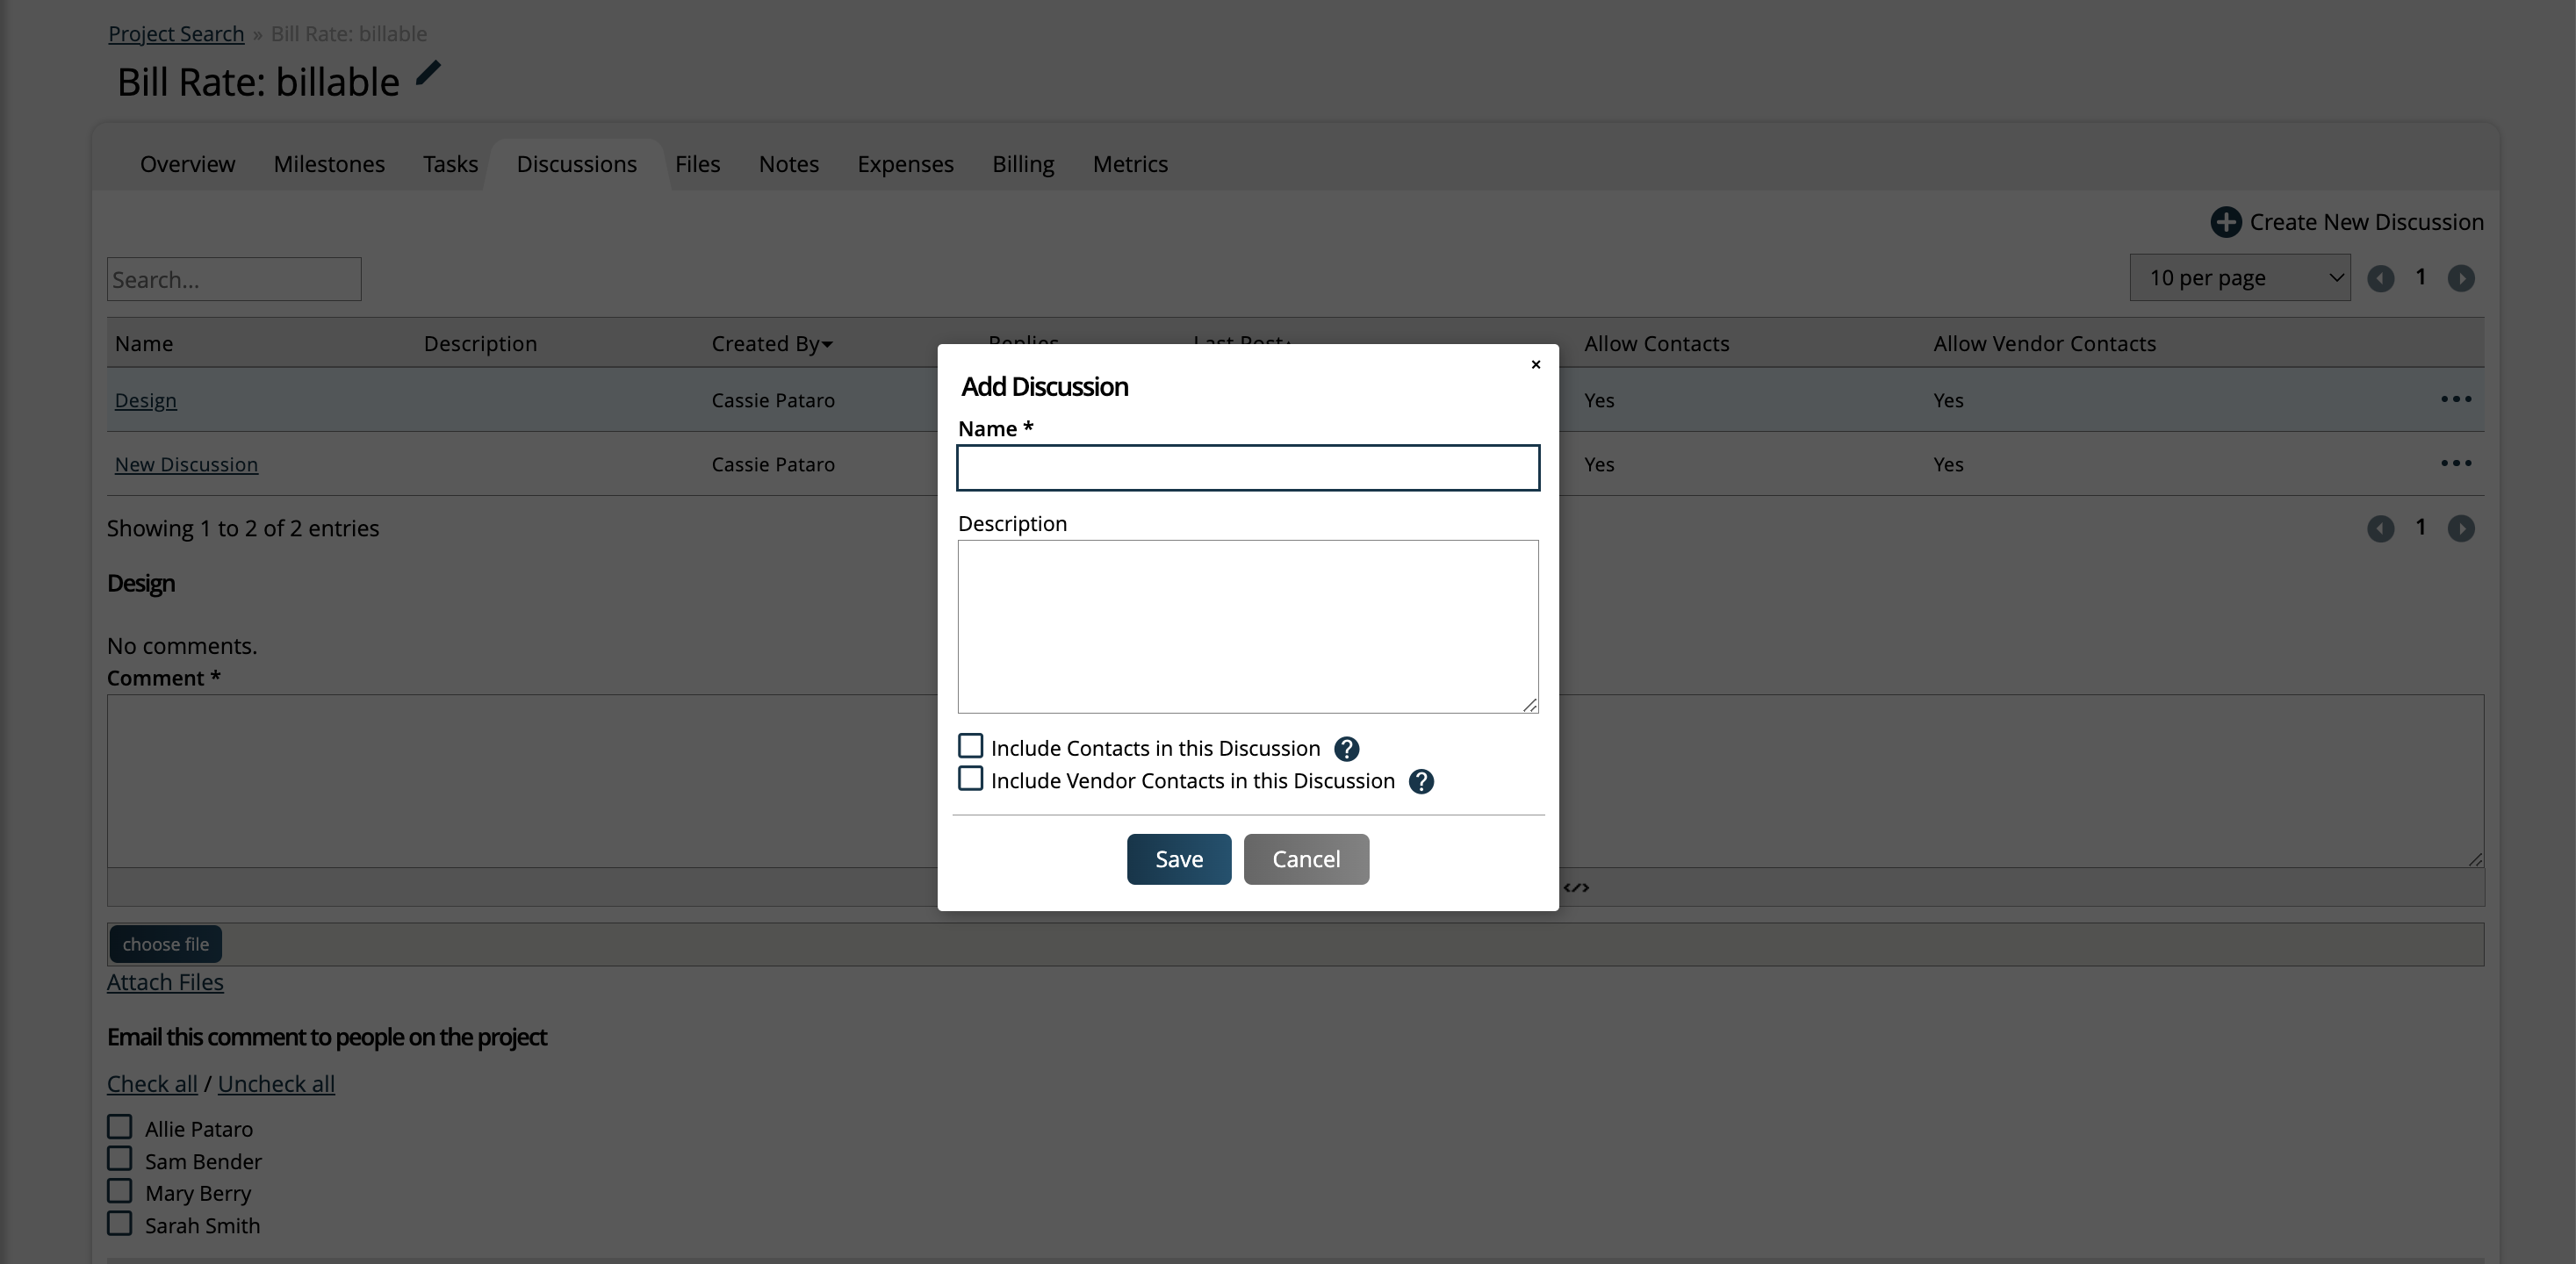Viewport: 2576px width, 1264px height.
Task: Open help icon for Include Contacts option
Action: 1346,749
